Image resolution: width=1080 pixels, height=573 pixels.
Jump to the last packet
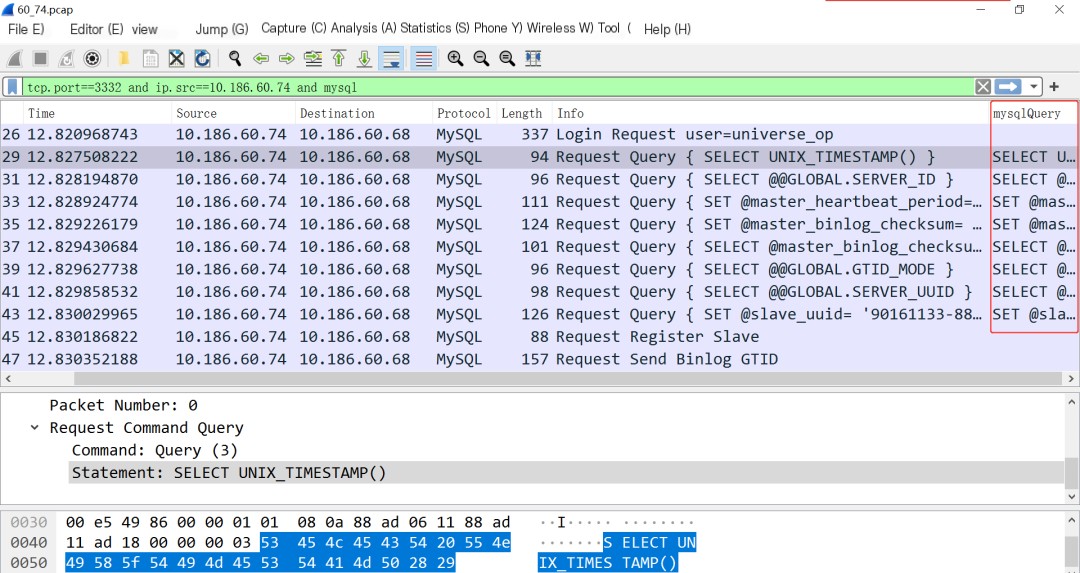[x=364, y=59]
